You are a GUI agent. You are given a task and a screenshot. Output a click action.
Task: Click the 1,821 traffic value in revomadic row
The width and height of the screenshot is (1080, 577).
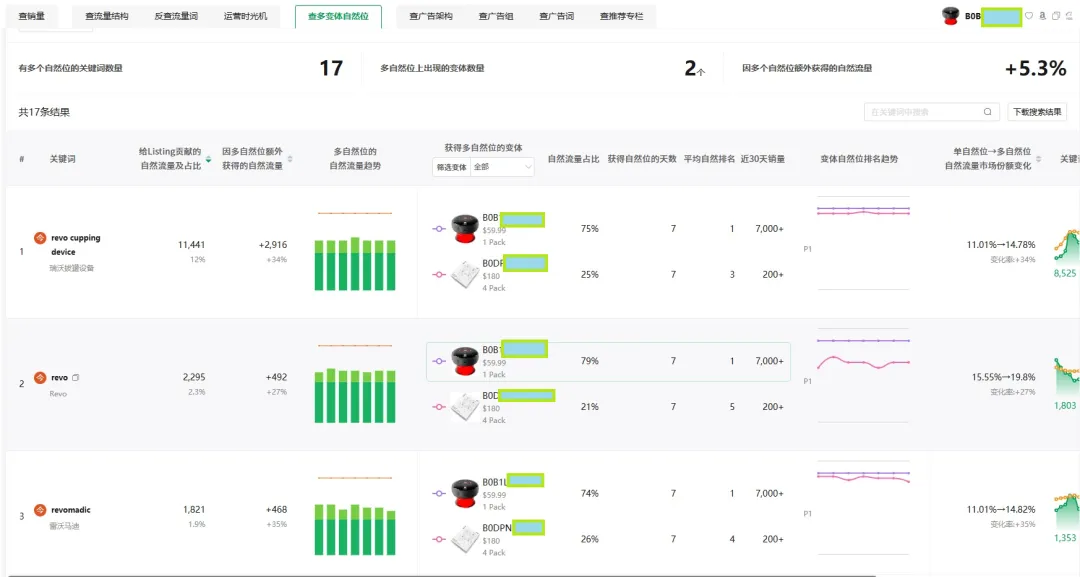click(194, 510)
